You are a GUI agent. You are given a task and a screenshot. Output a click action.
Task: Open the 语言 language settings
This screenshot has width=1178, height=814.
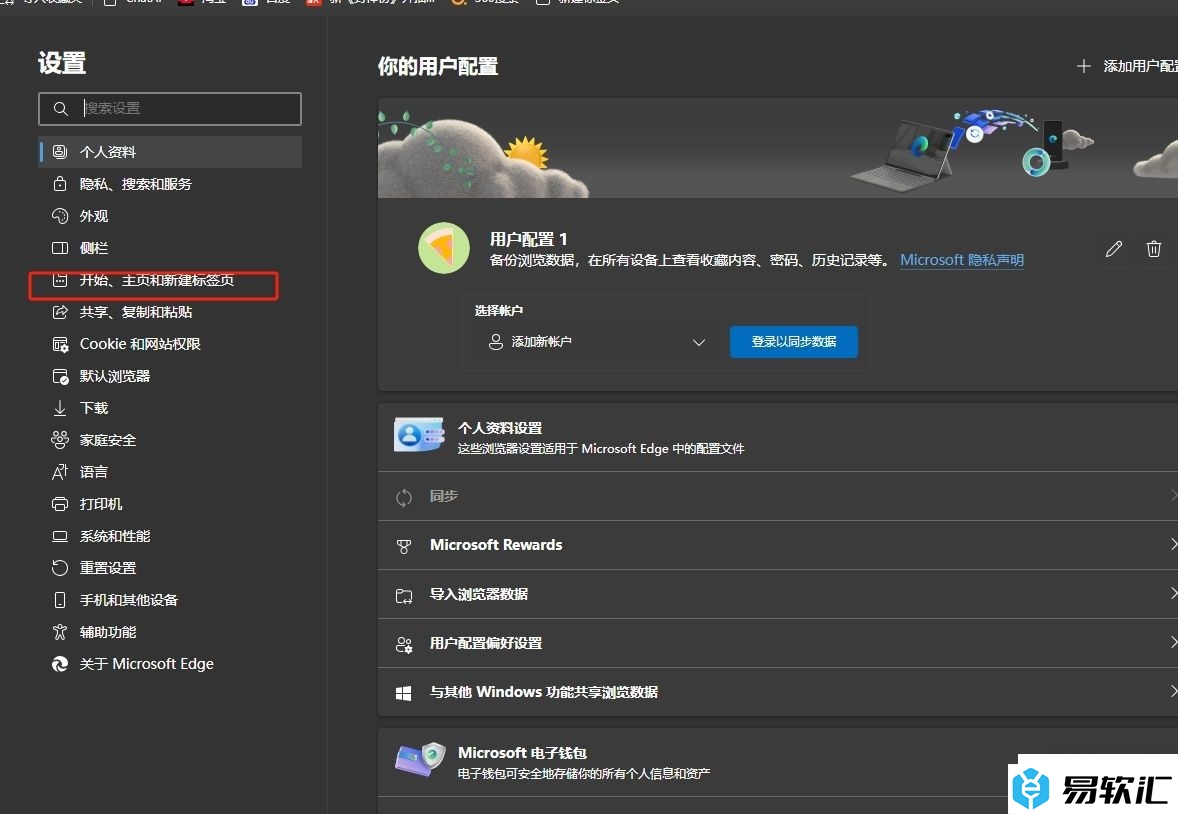coord(171,472)
